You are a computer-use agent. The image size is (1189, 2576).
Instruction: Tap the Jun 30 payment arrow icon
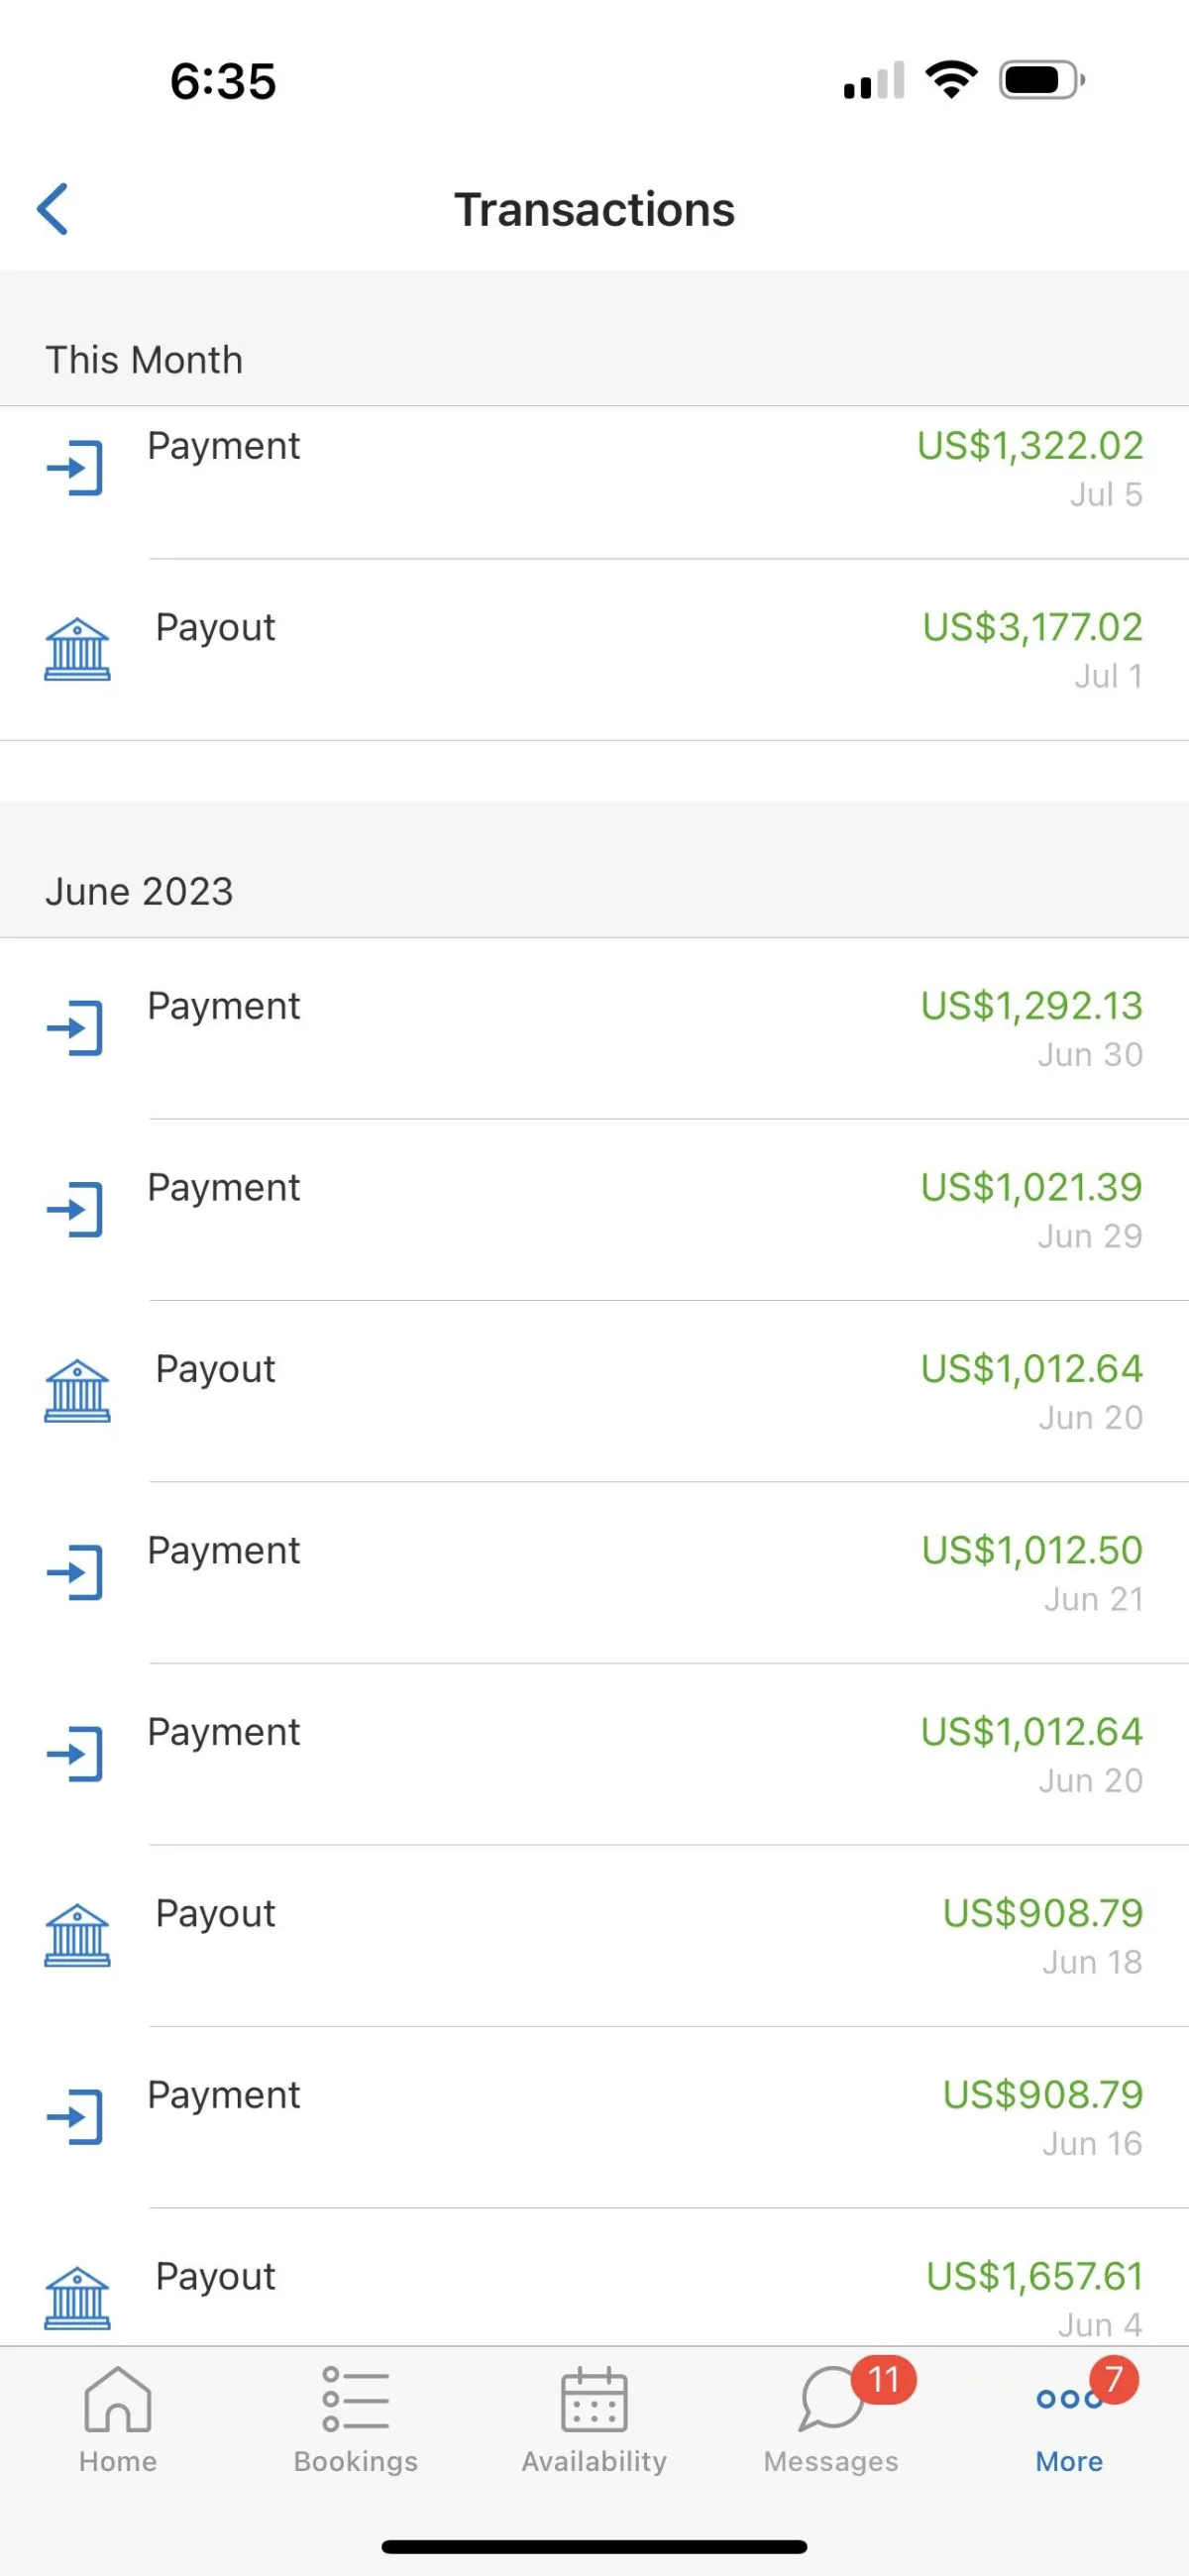tap(75, 1028)
